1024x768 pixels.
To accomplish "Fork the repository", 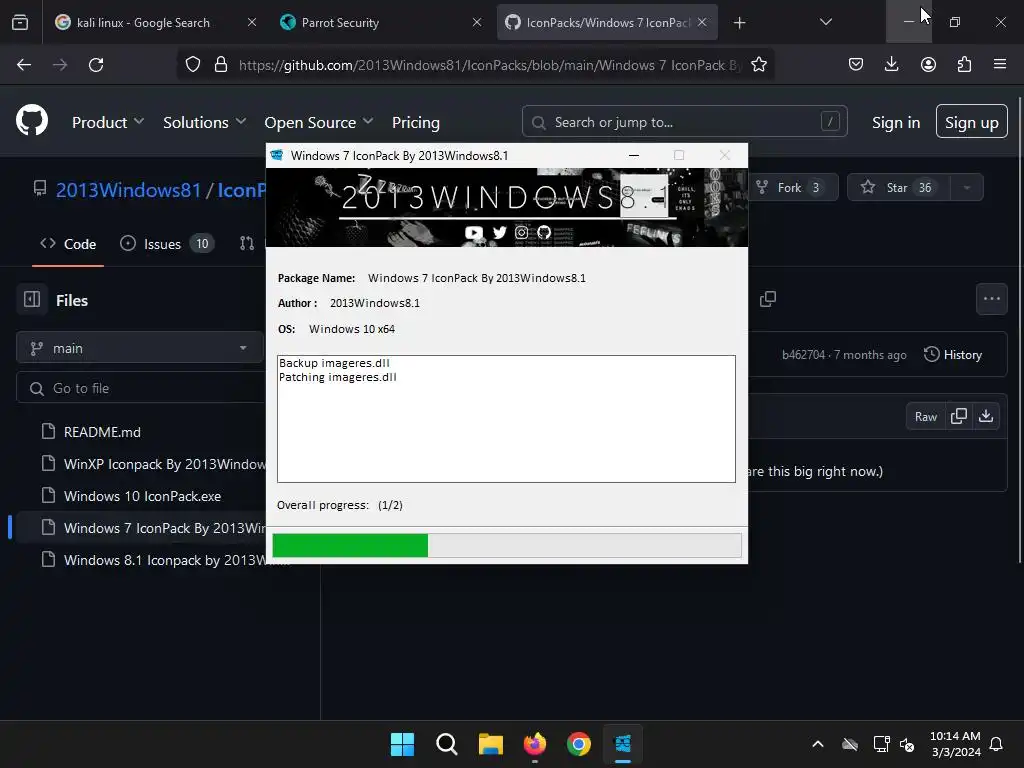I will click(793, 187).
